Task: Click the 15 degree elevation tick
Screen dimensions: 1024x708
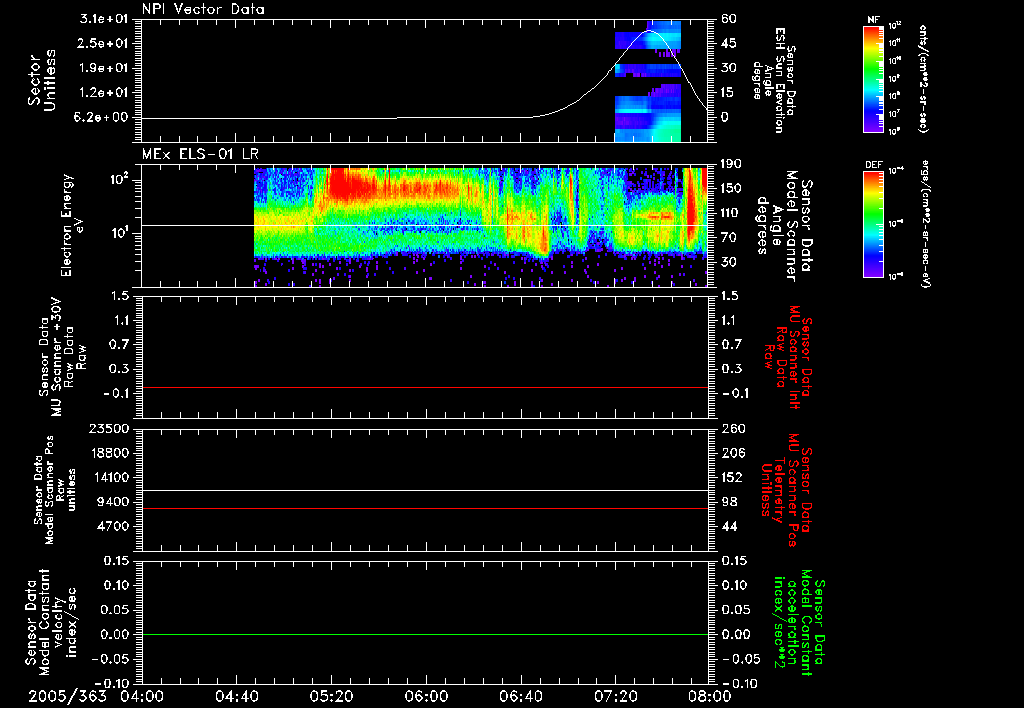Action: tap(729, 93)
